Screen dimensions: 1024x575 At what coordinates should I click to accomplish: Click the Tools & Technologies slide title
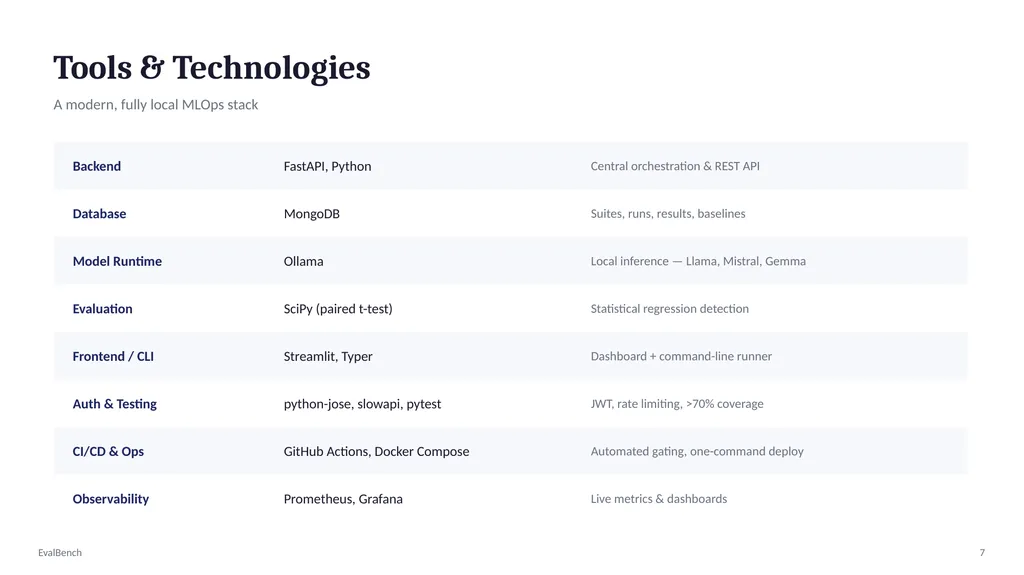(212, 68)
